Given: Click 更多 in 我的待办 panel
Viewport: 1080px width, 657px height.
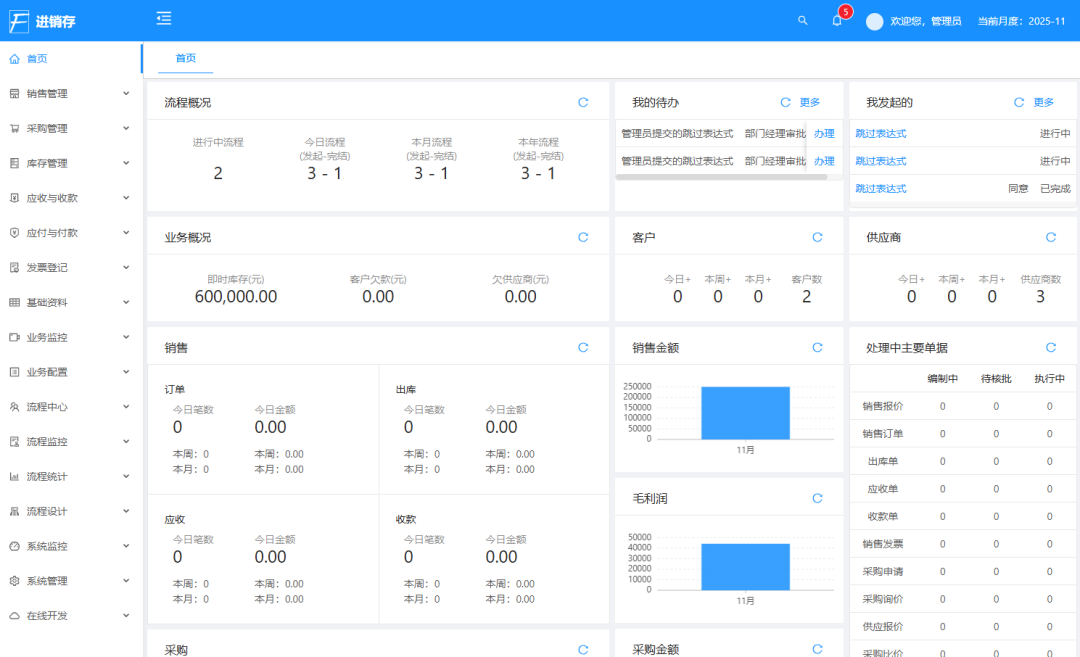Looking at the screenshot, I should point(810,102).
